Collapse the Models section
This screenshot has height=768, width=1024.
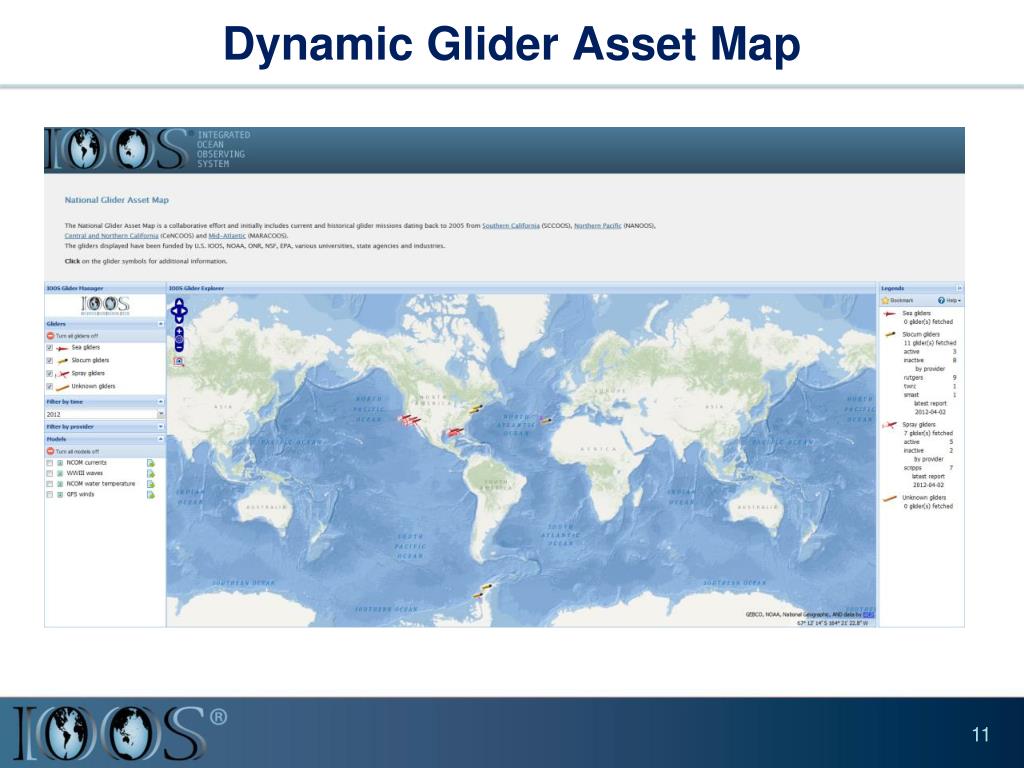(161, 439)
